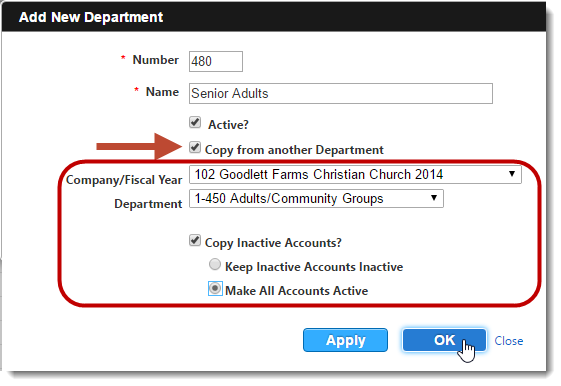Uncheck the Copy Inactive Accounts? checkbox
Image resolution: width=561 pixels, height=386 pixels.
coord(195,240)
